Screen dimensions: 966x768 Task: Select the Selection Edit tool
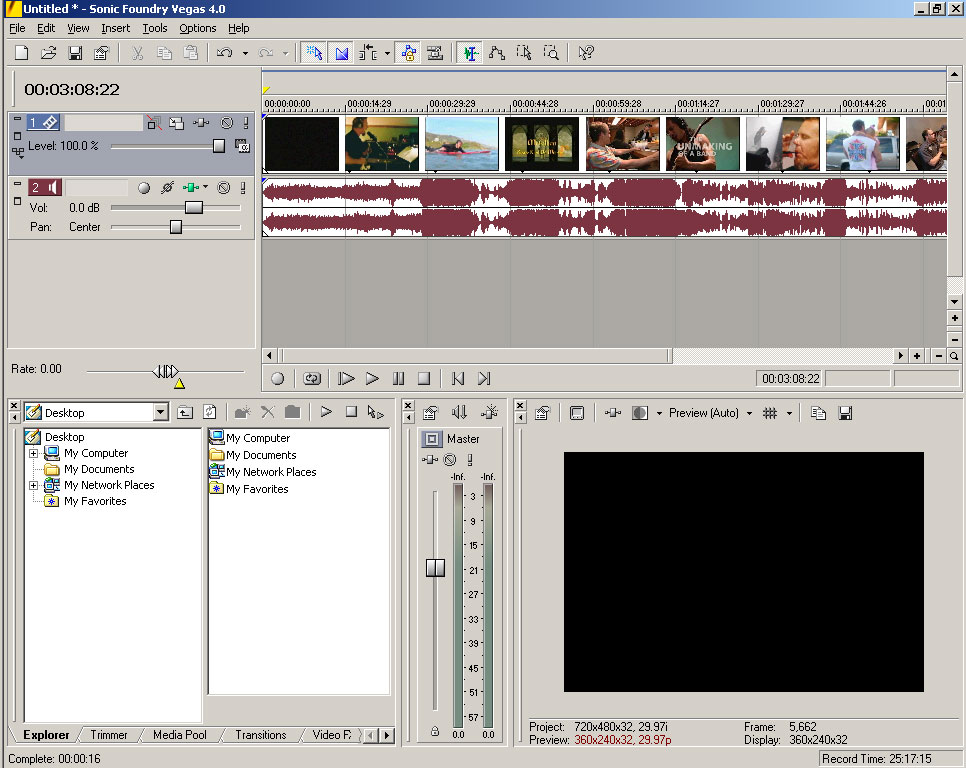524,53
